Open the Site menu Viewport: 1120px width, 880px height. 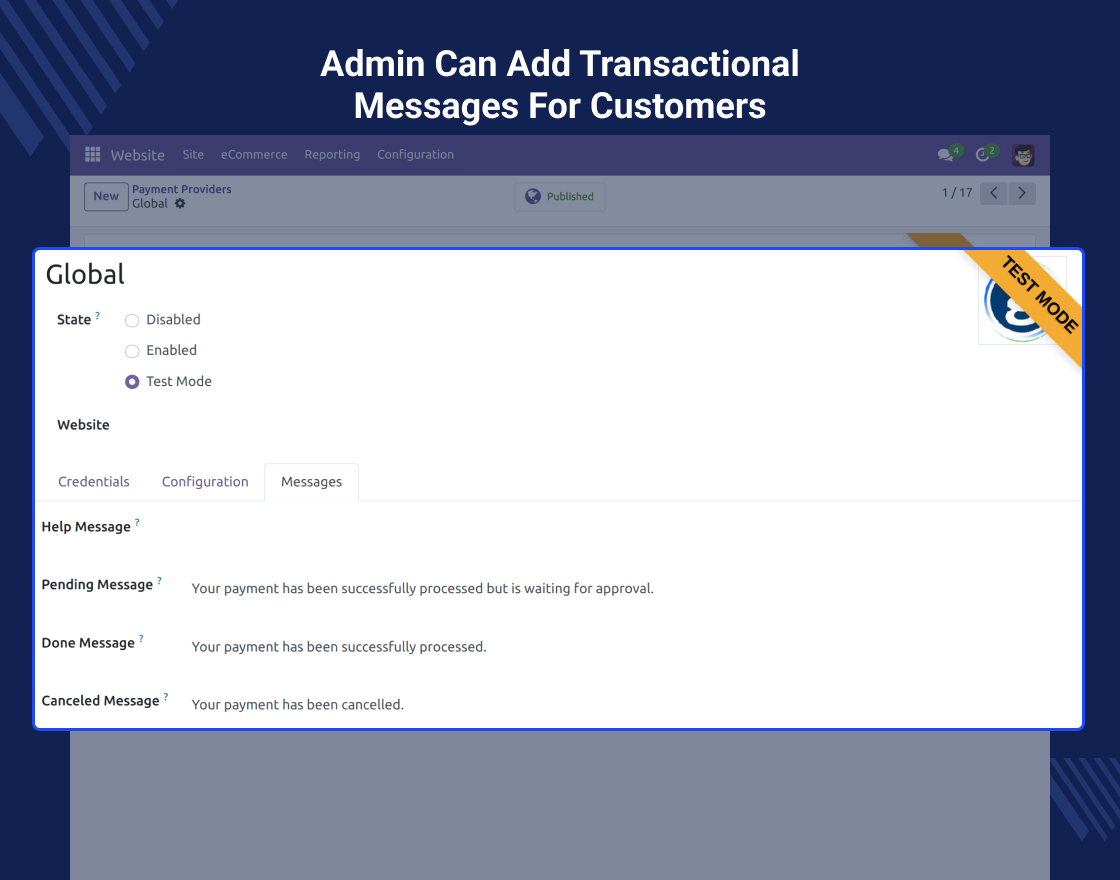(193, 154)
